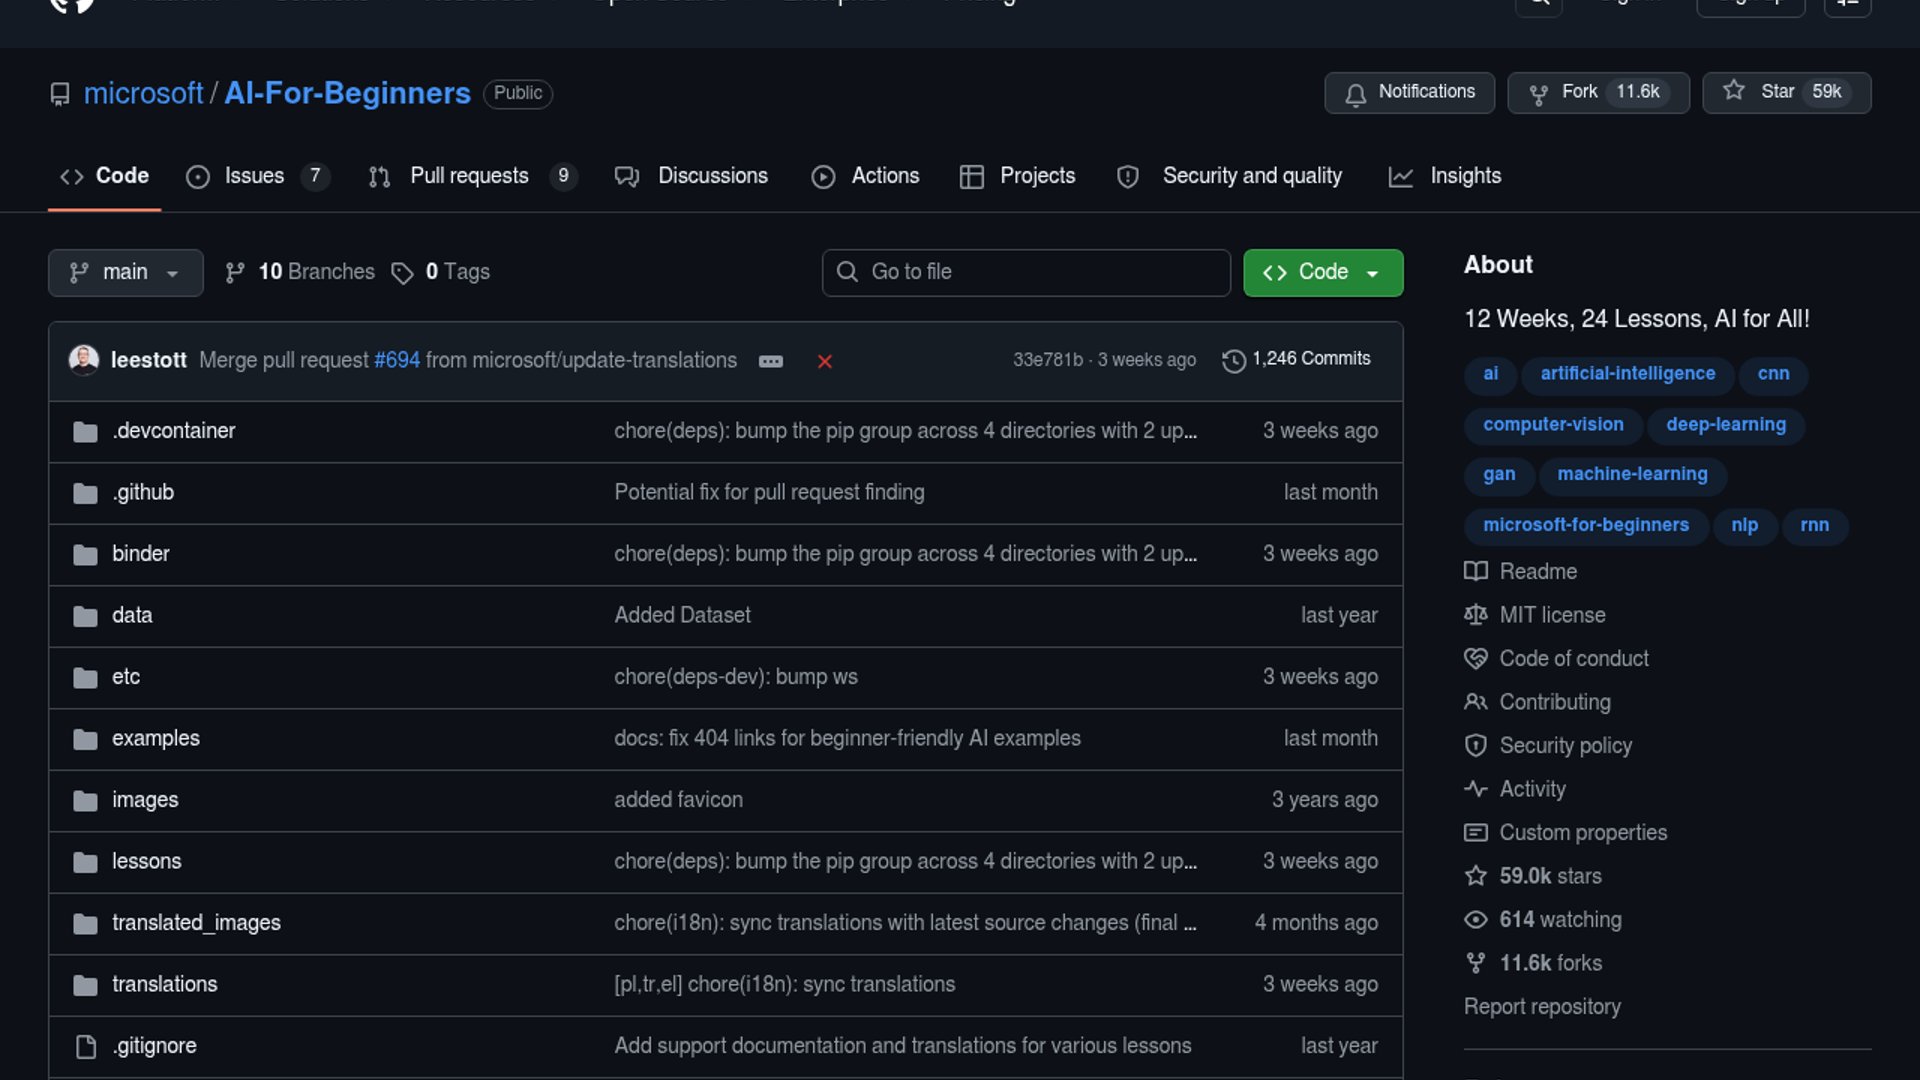Click the 'Potential fix for pull request finding' commit

click(x=769, y=493)
